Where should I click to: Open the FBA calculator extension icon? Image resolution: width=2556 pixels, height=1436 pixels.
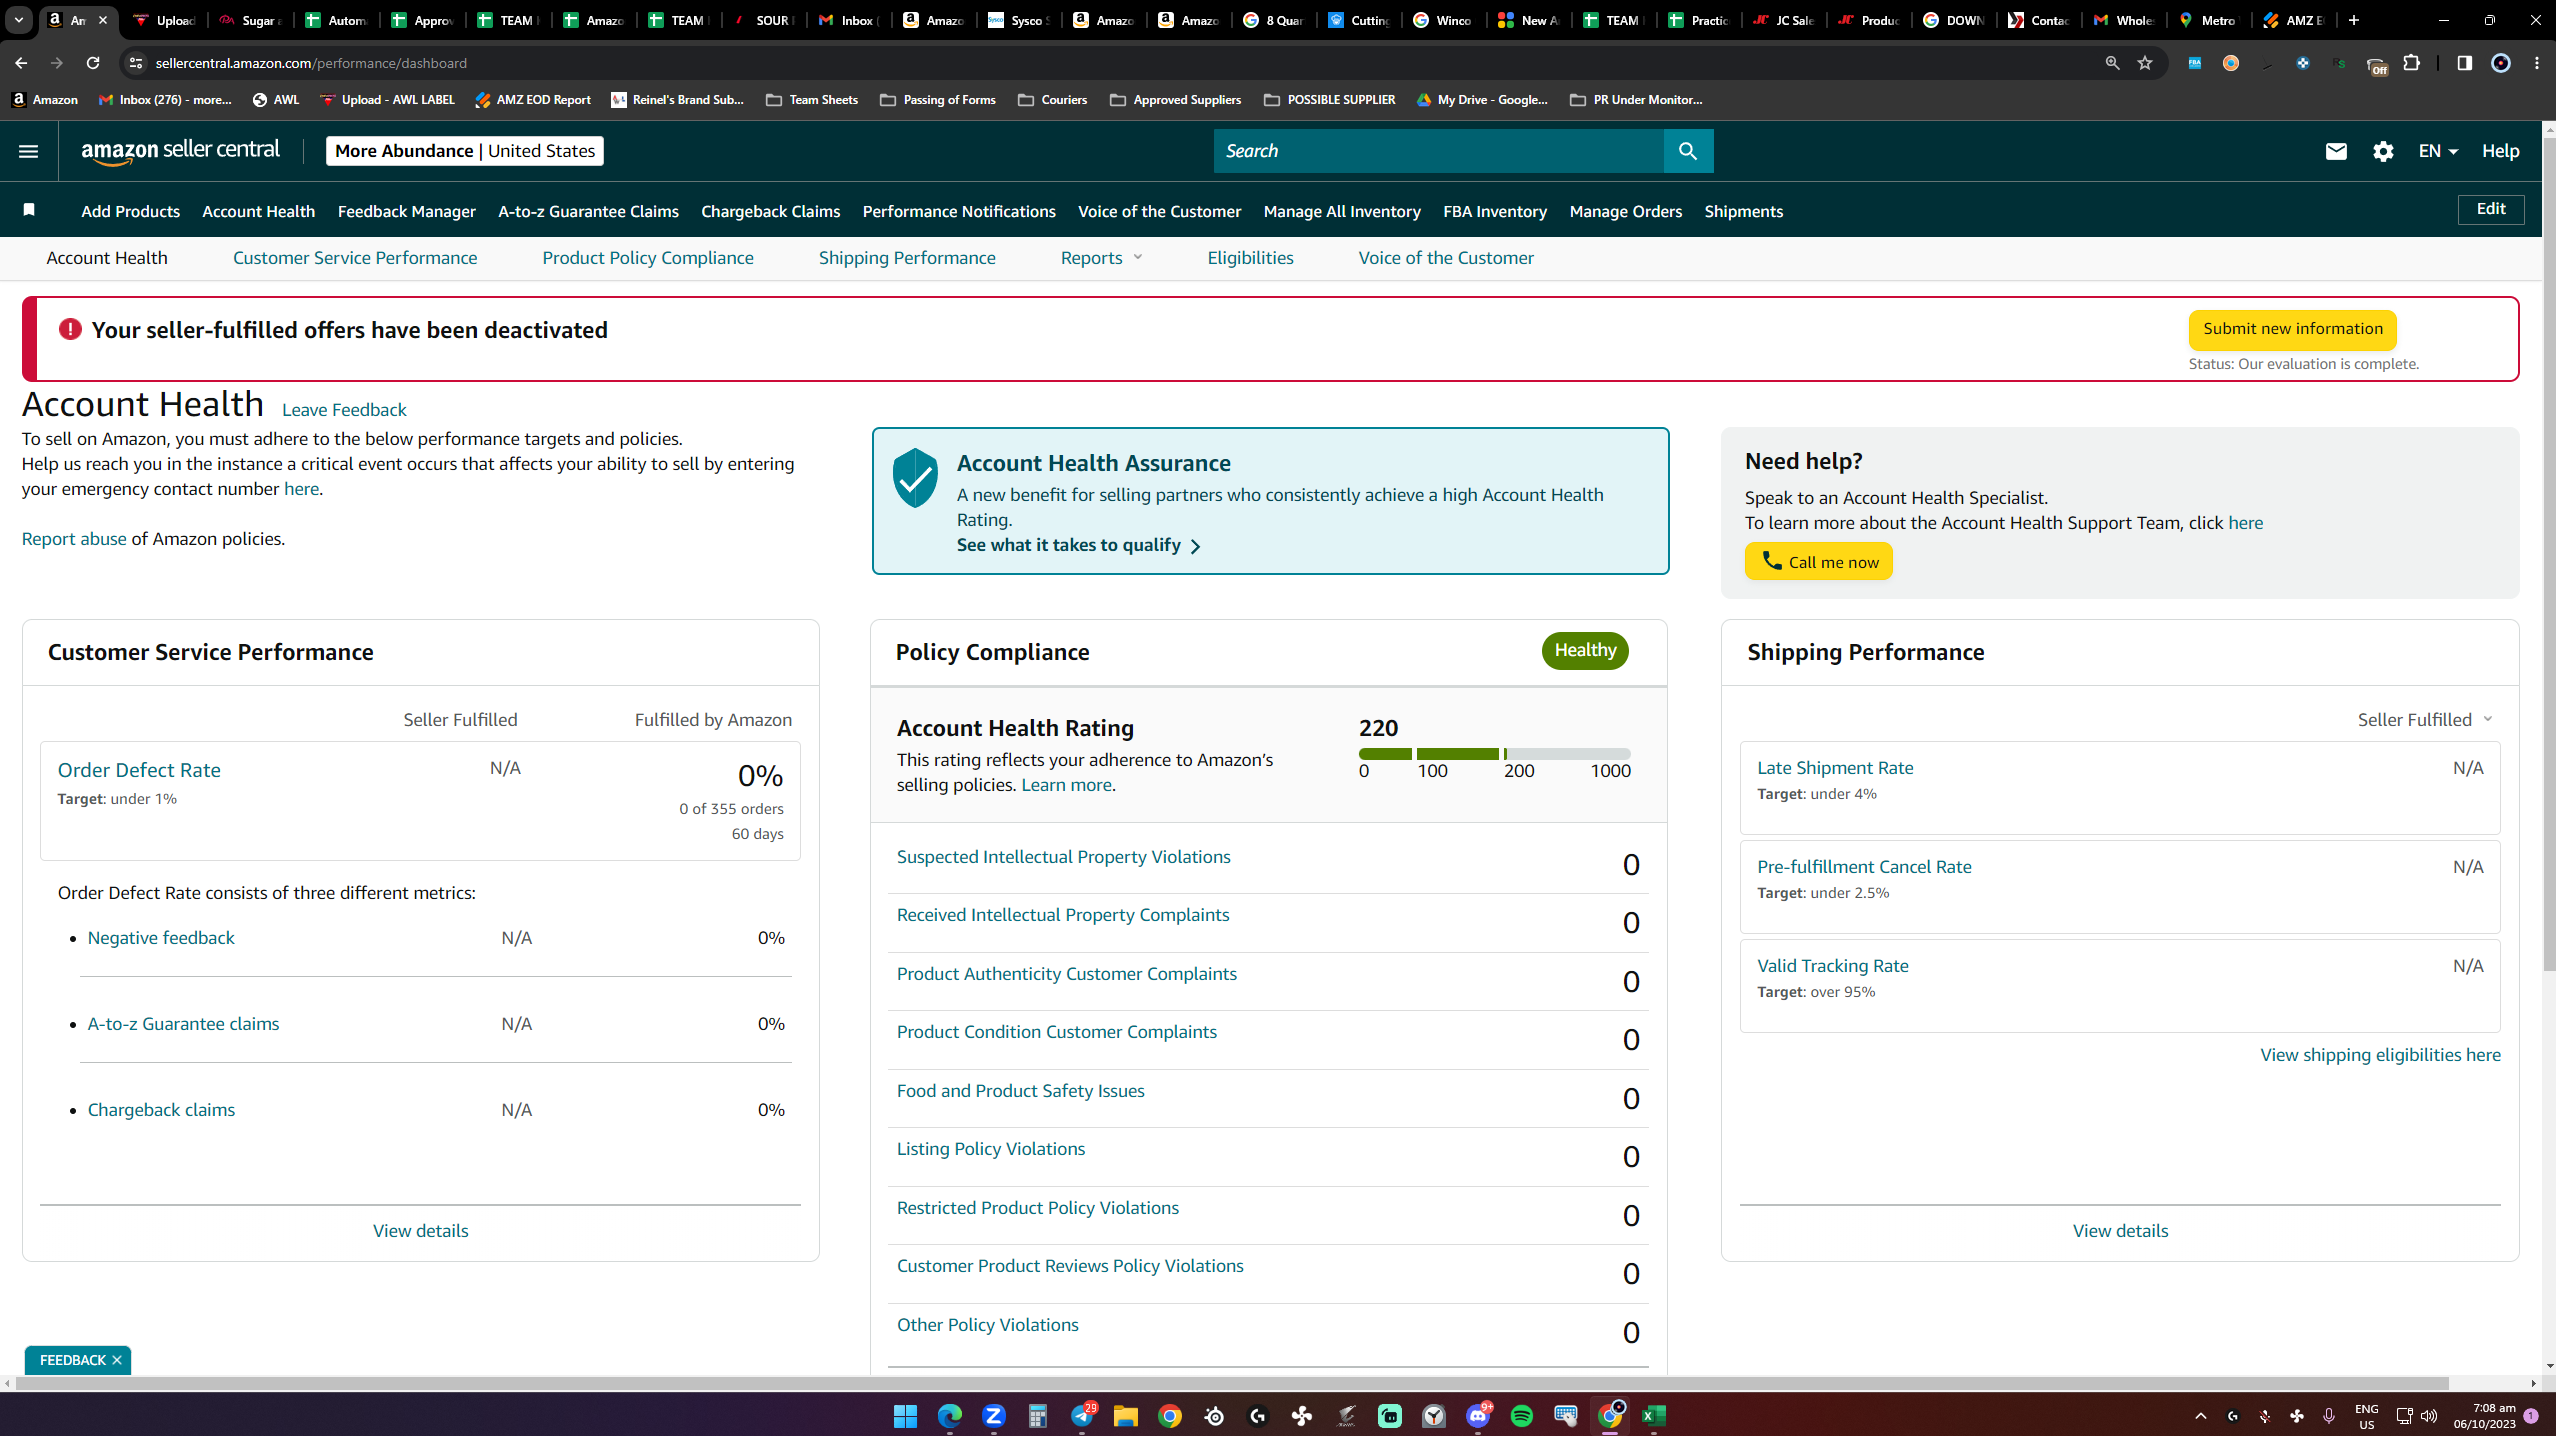point(2195,63)
